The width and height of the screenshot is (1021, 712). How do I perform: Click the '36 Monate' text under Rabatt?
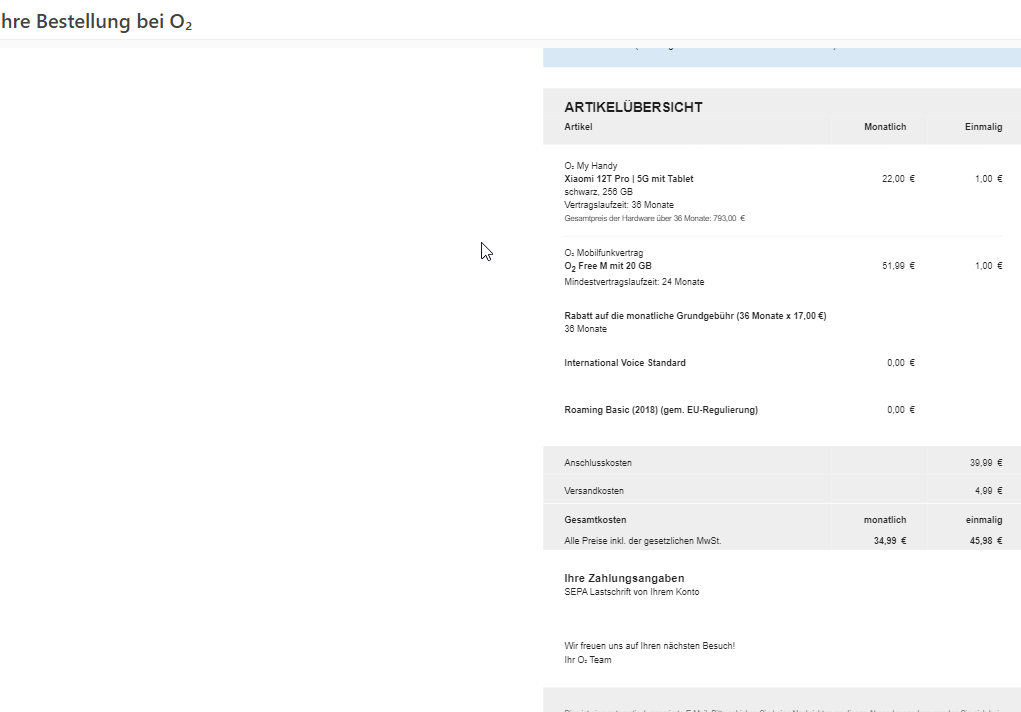[585, 329]
